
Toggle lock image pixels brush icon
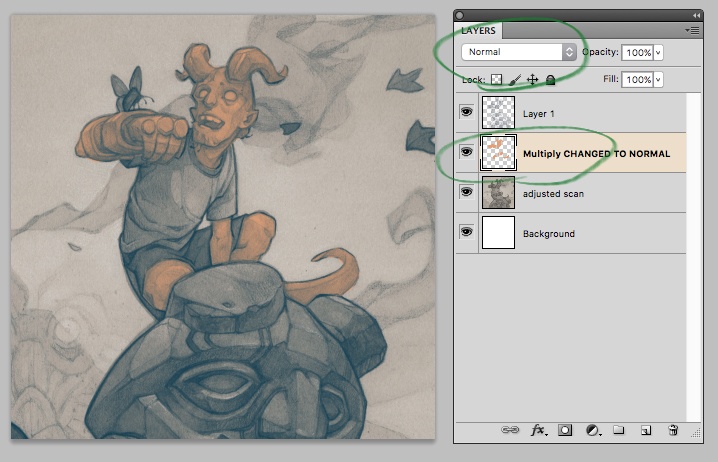click(x=515, y=80)
